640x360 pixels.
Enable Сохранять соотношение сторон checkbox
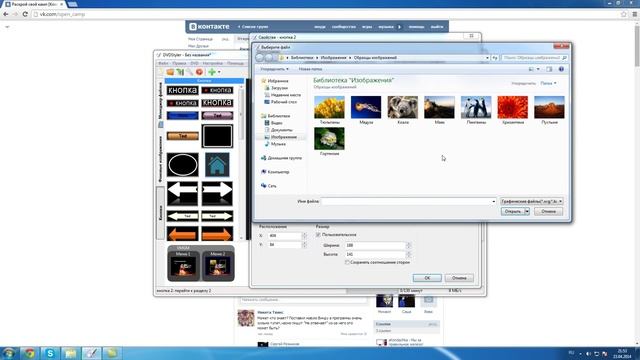tap(347, 262)
